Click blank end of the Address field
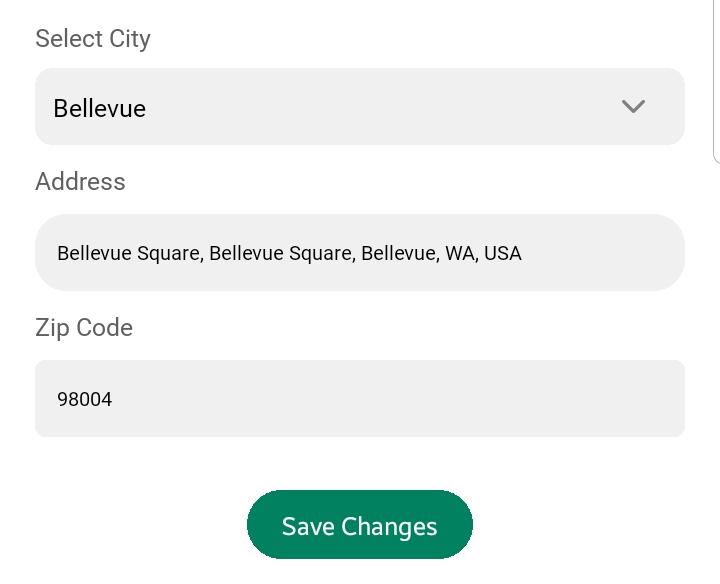 (610, 253)
